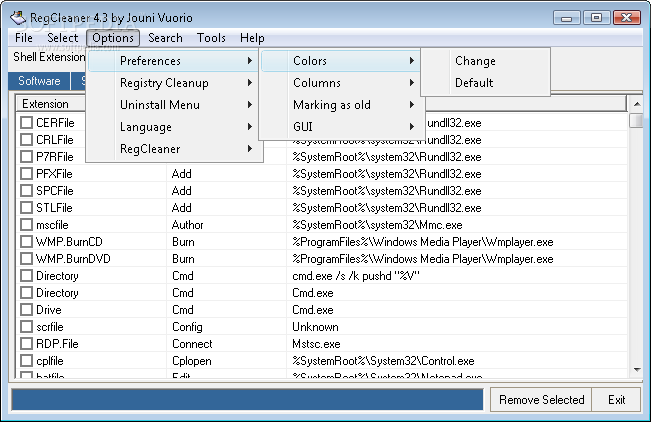The height and width of the screenshot is (422, 651).
Task: Tick the RDP.File checkbox
Action: click(x=26, y=344)
